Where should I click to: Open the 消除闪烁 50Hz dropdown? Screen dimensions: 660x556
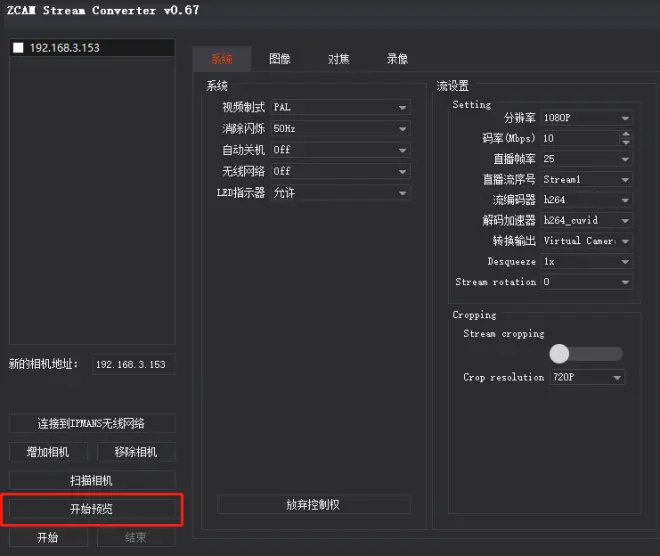tap(341, 128)
